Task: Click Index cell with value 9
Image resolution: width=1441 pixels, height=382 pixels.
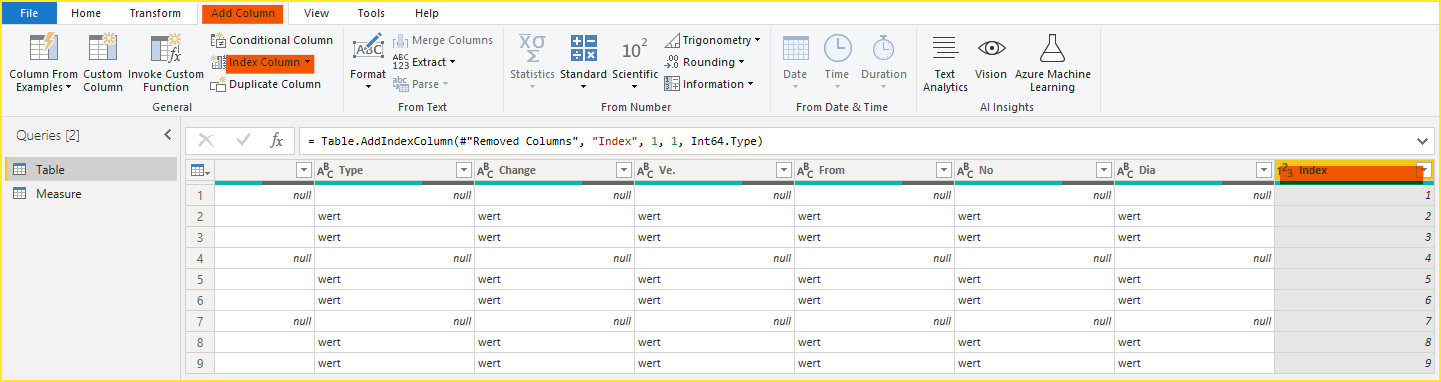Action: [1355, 363]
